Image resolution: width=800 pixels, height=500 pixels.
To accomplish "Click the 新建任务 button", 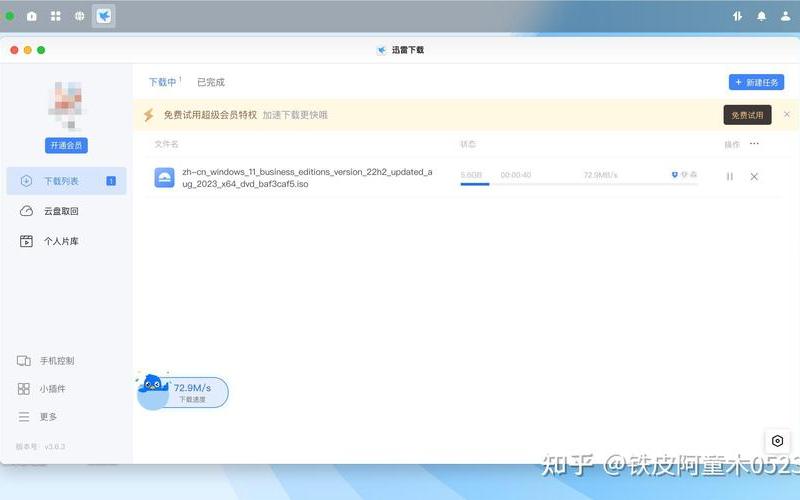I will (756, 82).
